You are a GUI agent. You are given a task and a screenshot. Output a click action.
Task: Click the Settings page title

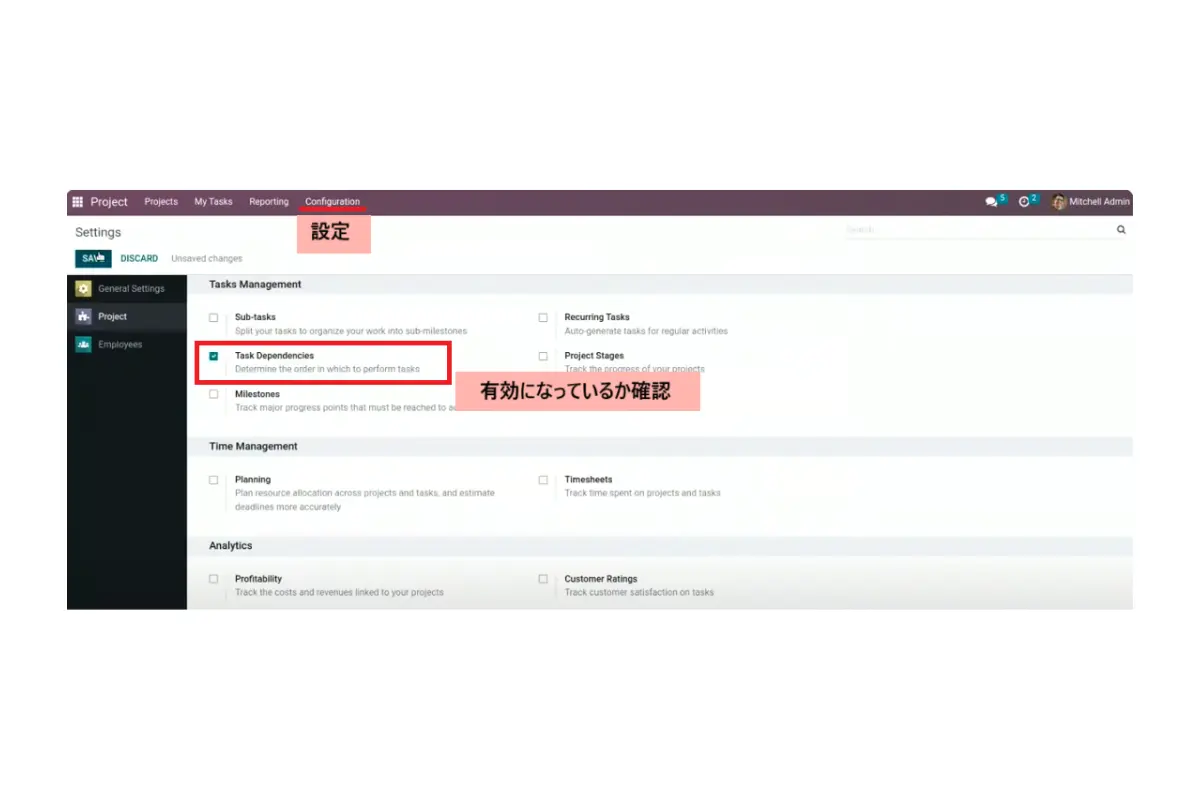click(98, 232)
